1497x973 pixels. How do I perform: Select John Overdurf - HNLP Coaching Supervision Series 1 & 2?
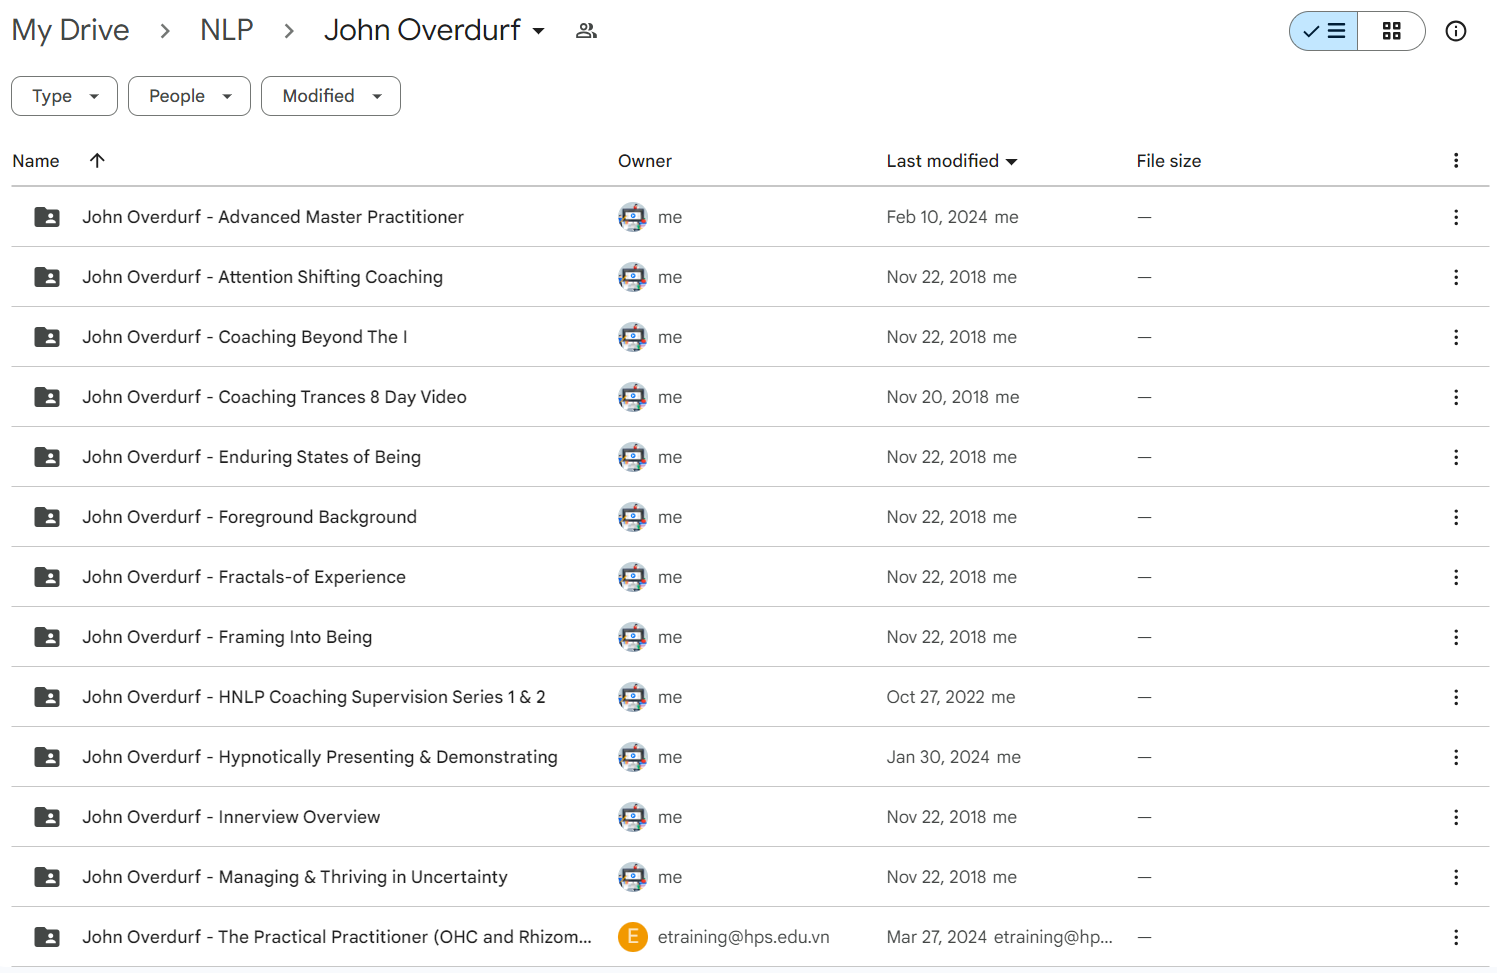pyautogui.click(x=314, y=697)
